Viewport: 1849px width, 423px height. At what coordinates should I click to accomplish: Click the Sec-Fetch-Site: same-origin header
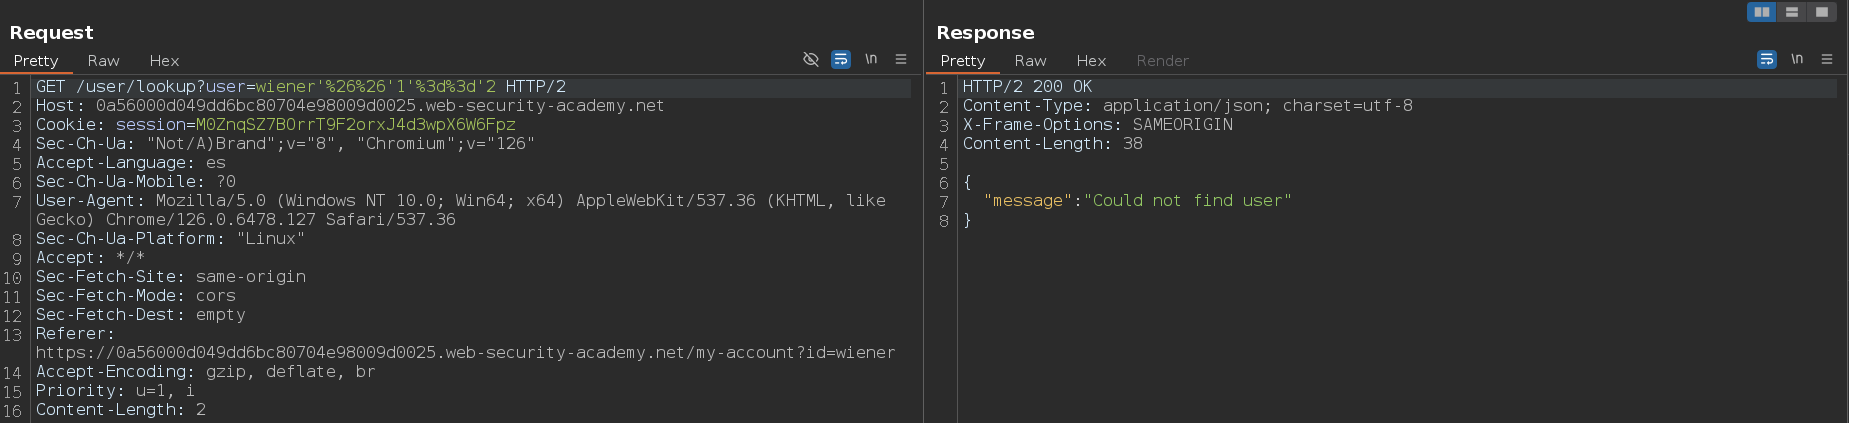(171, 277)
